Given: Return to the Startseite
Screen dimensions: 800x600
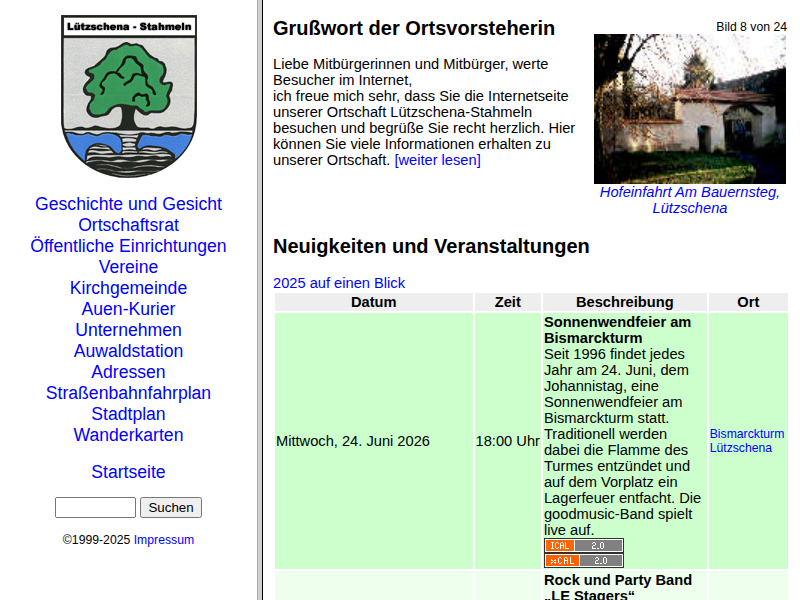Looking at the screenshot, I should (x=129, y=471).
